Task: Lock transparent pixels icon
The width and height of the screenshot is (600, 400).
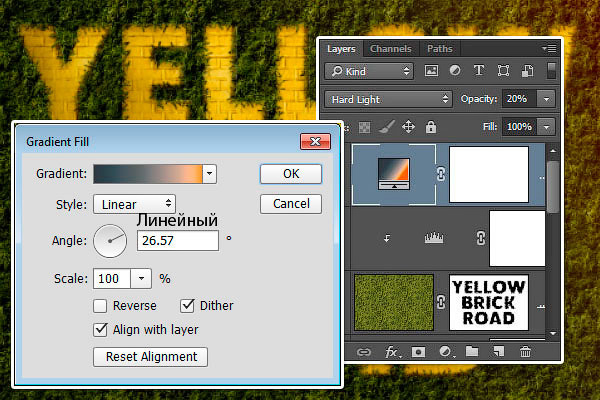Action: [364, 127]
